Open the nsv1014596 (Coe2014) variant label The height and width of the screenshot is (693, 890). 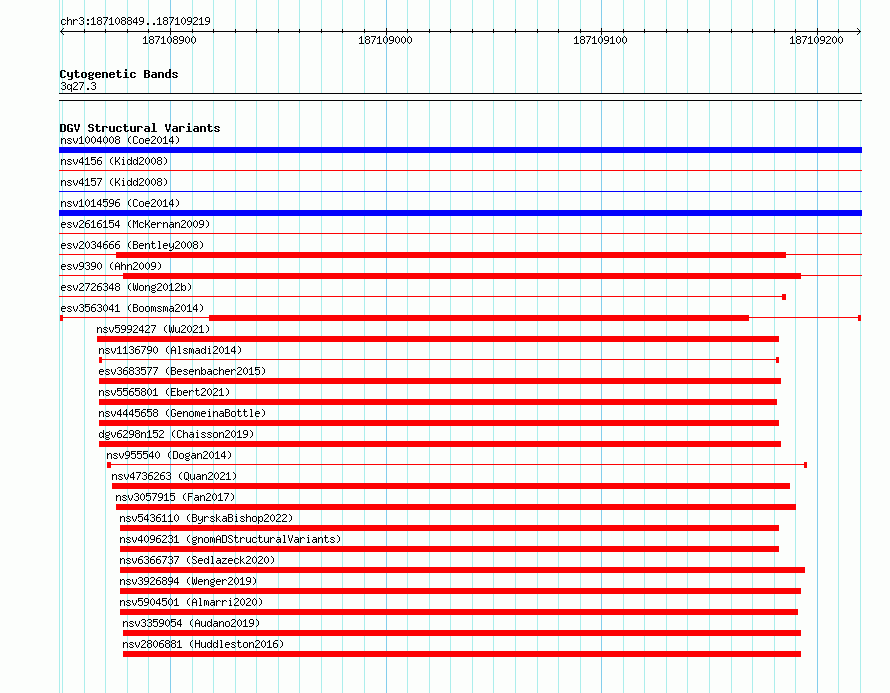point(120,203)
